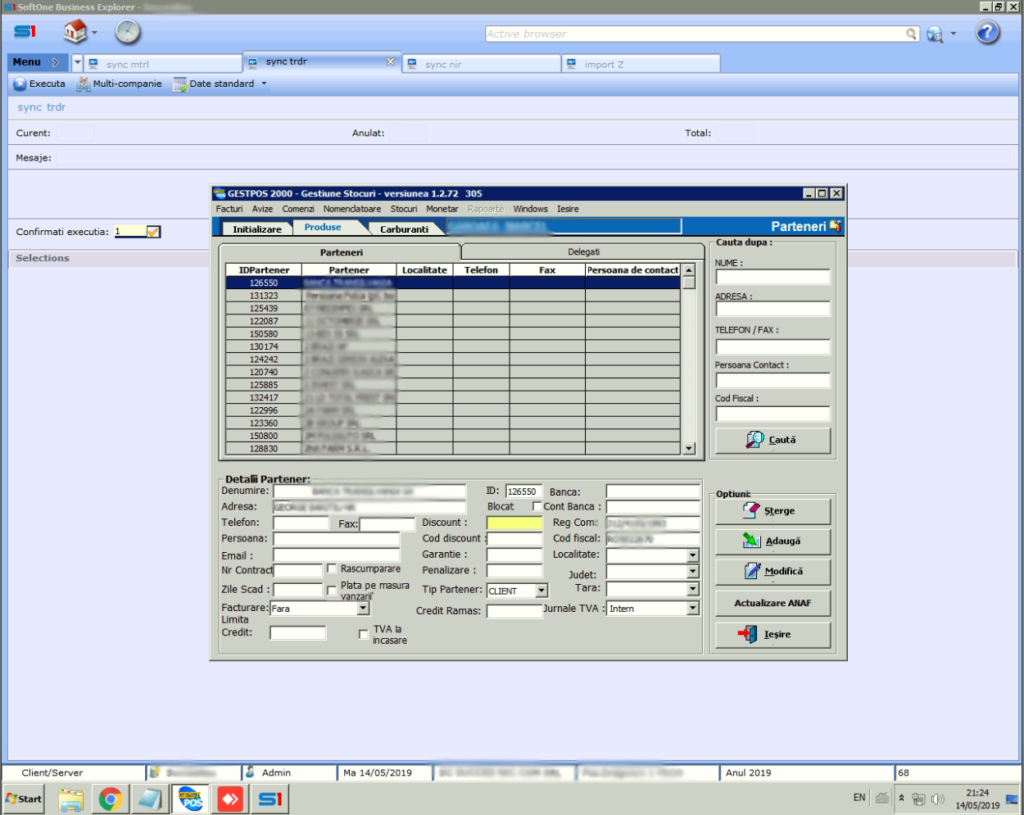
Task: Expand the Date standard dropdown arrow
Action: click(264, 84)
